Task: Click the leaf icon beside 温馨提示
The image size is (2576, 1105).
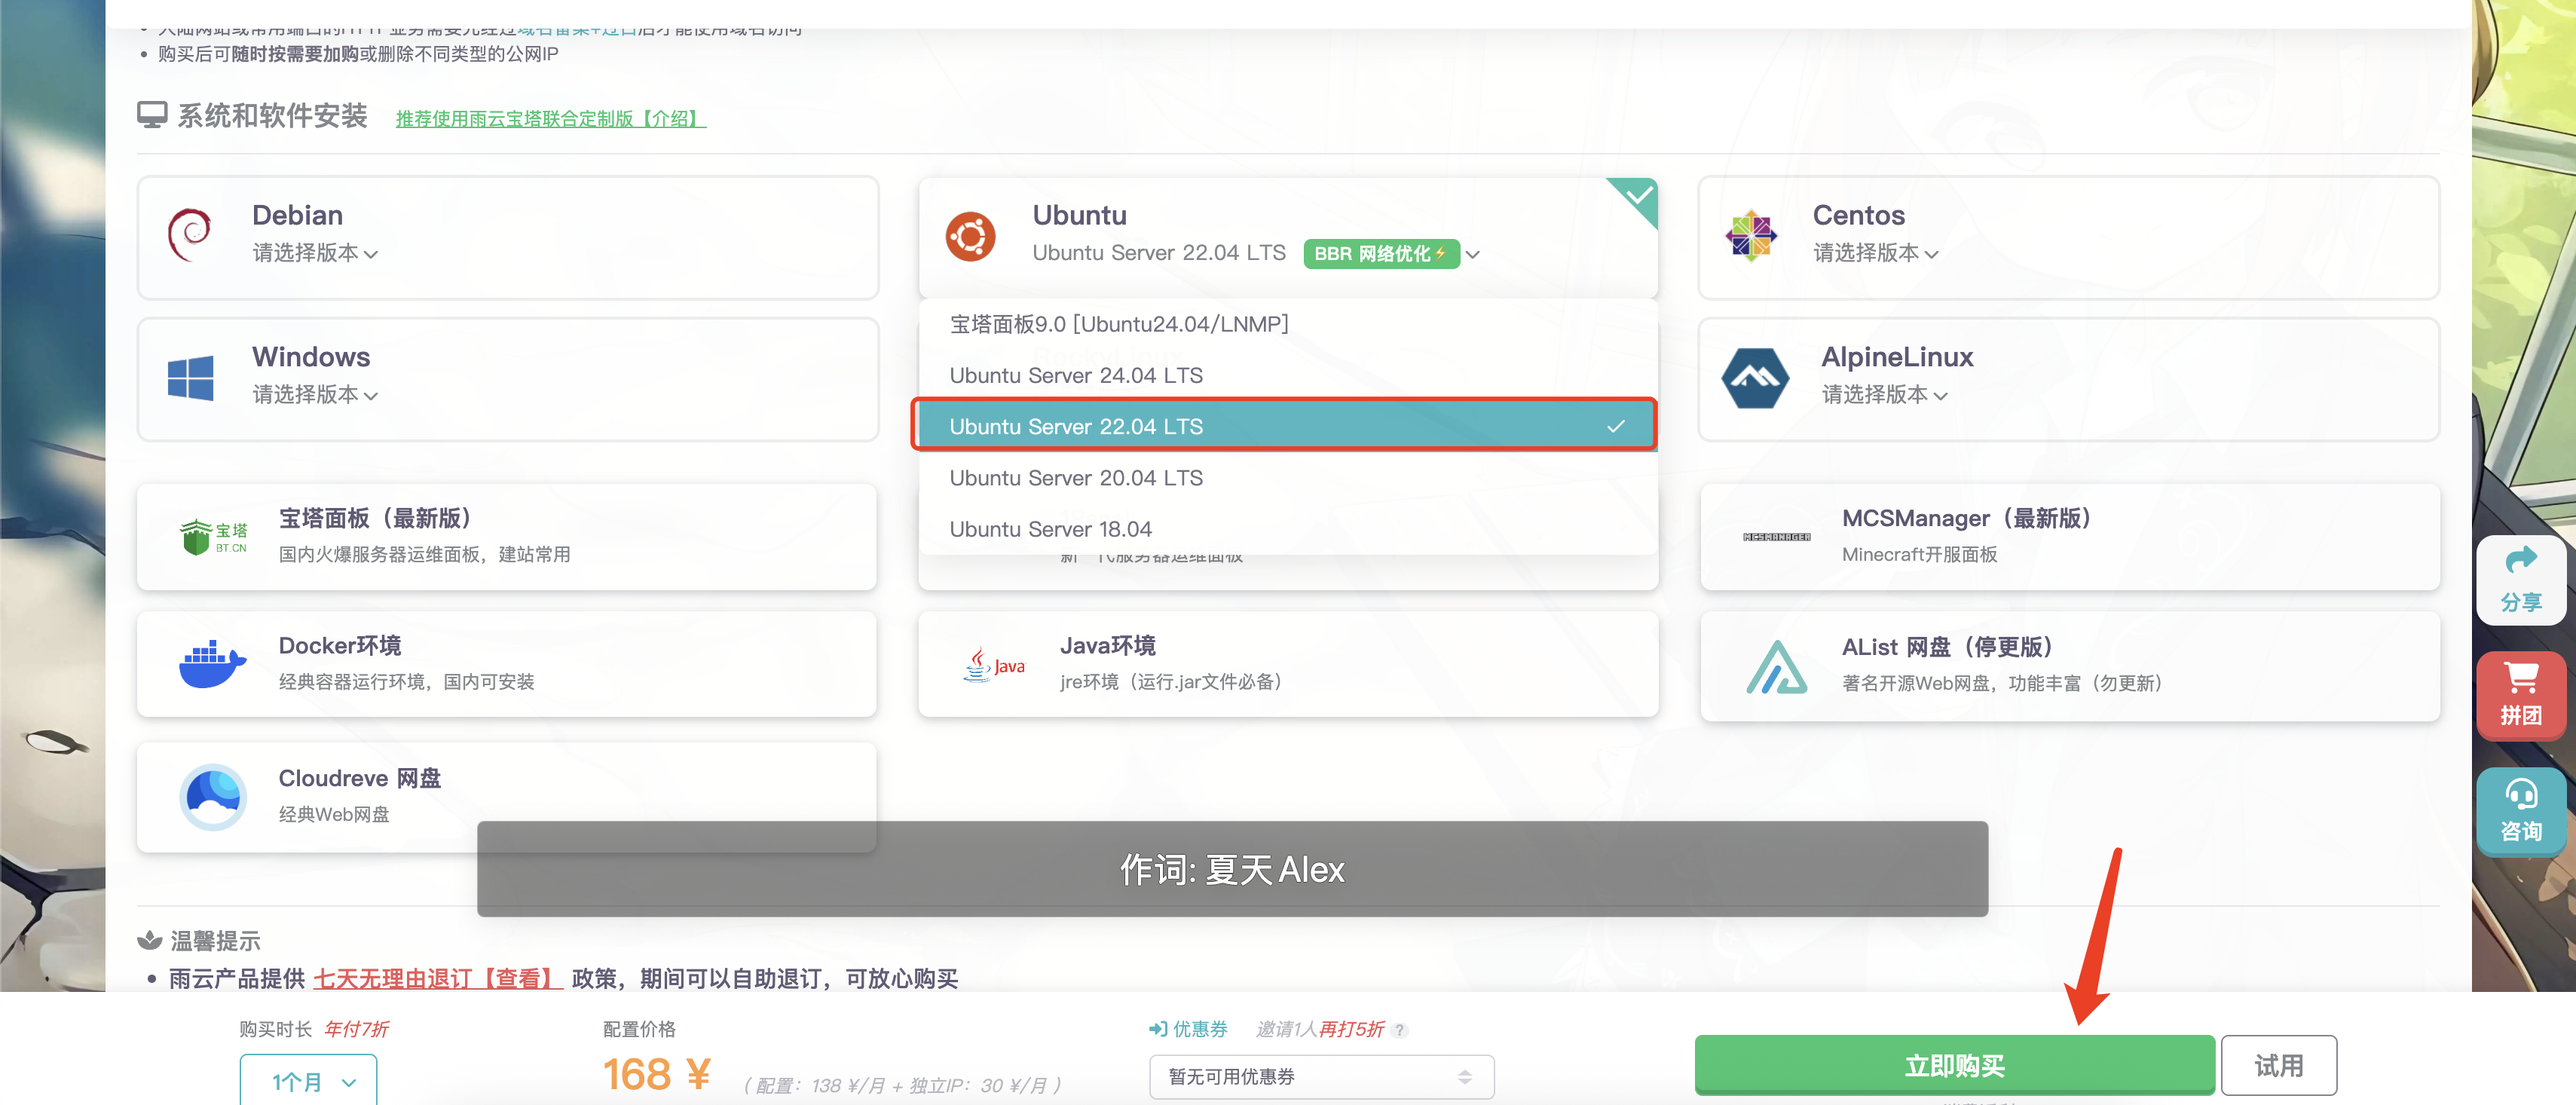Action: (149, 940)
